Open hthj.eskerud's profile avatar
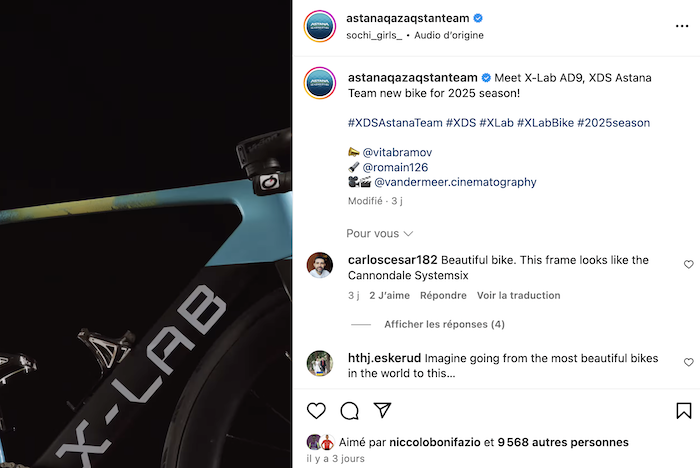 pyautogui.click(x=320, y=364)
